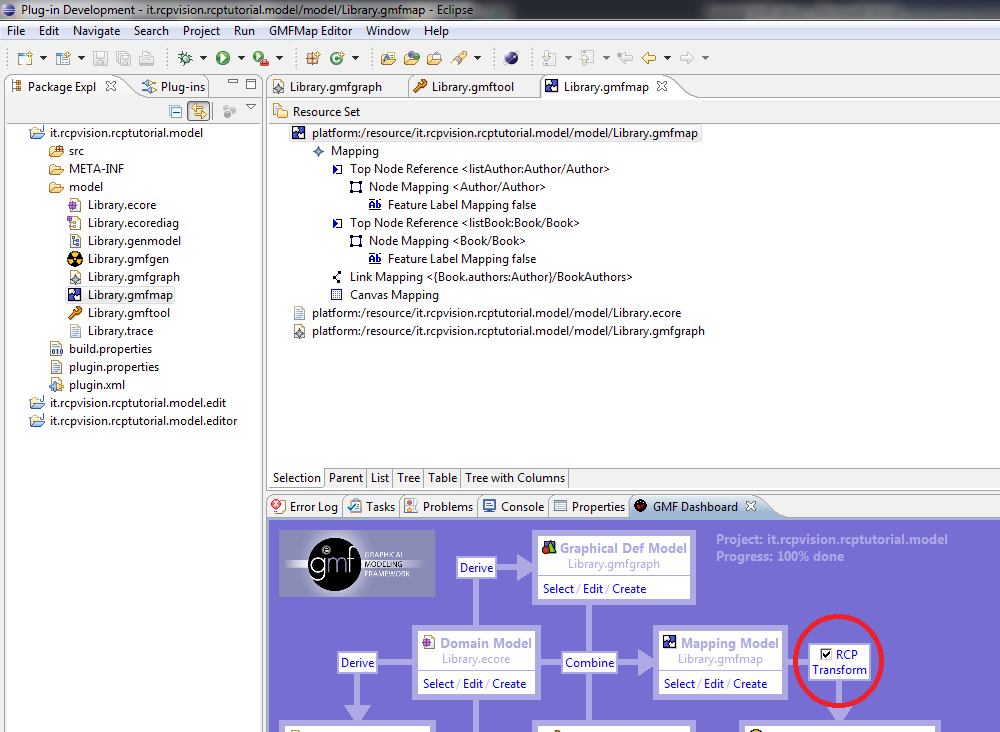Click the Transform link in GMF Dashboard
Screen dimensions: 1000x732
point(839,670)
